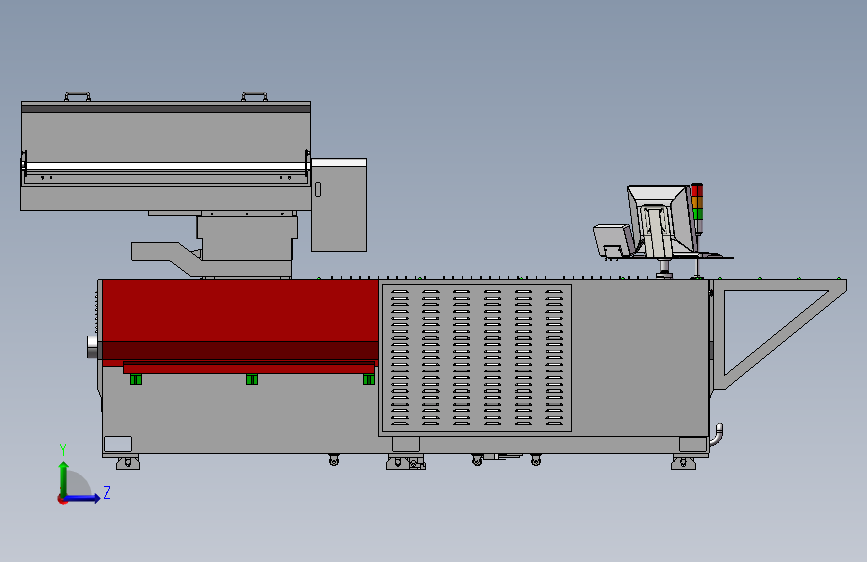Select the white horizontal bar on the upper unit
Image resolution: width=867 pixels, height=562 pixels.
[x=166, y=166]
